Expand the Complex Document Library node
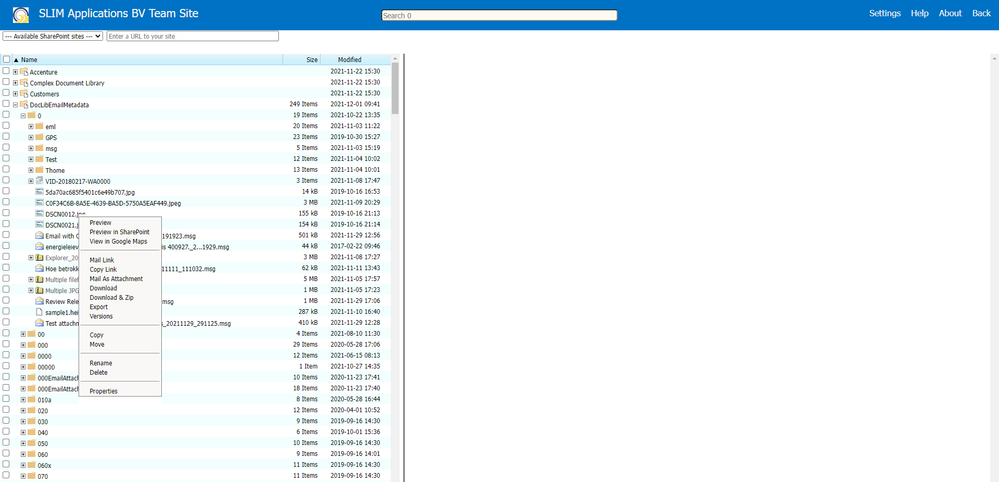 coord(15,83)
